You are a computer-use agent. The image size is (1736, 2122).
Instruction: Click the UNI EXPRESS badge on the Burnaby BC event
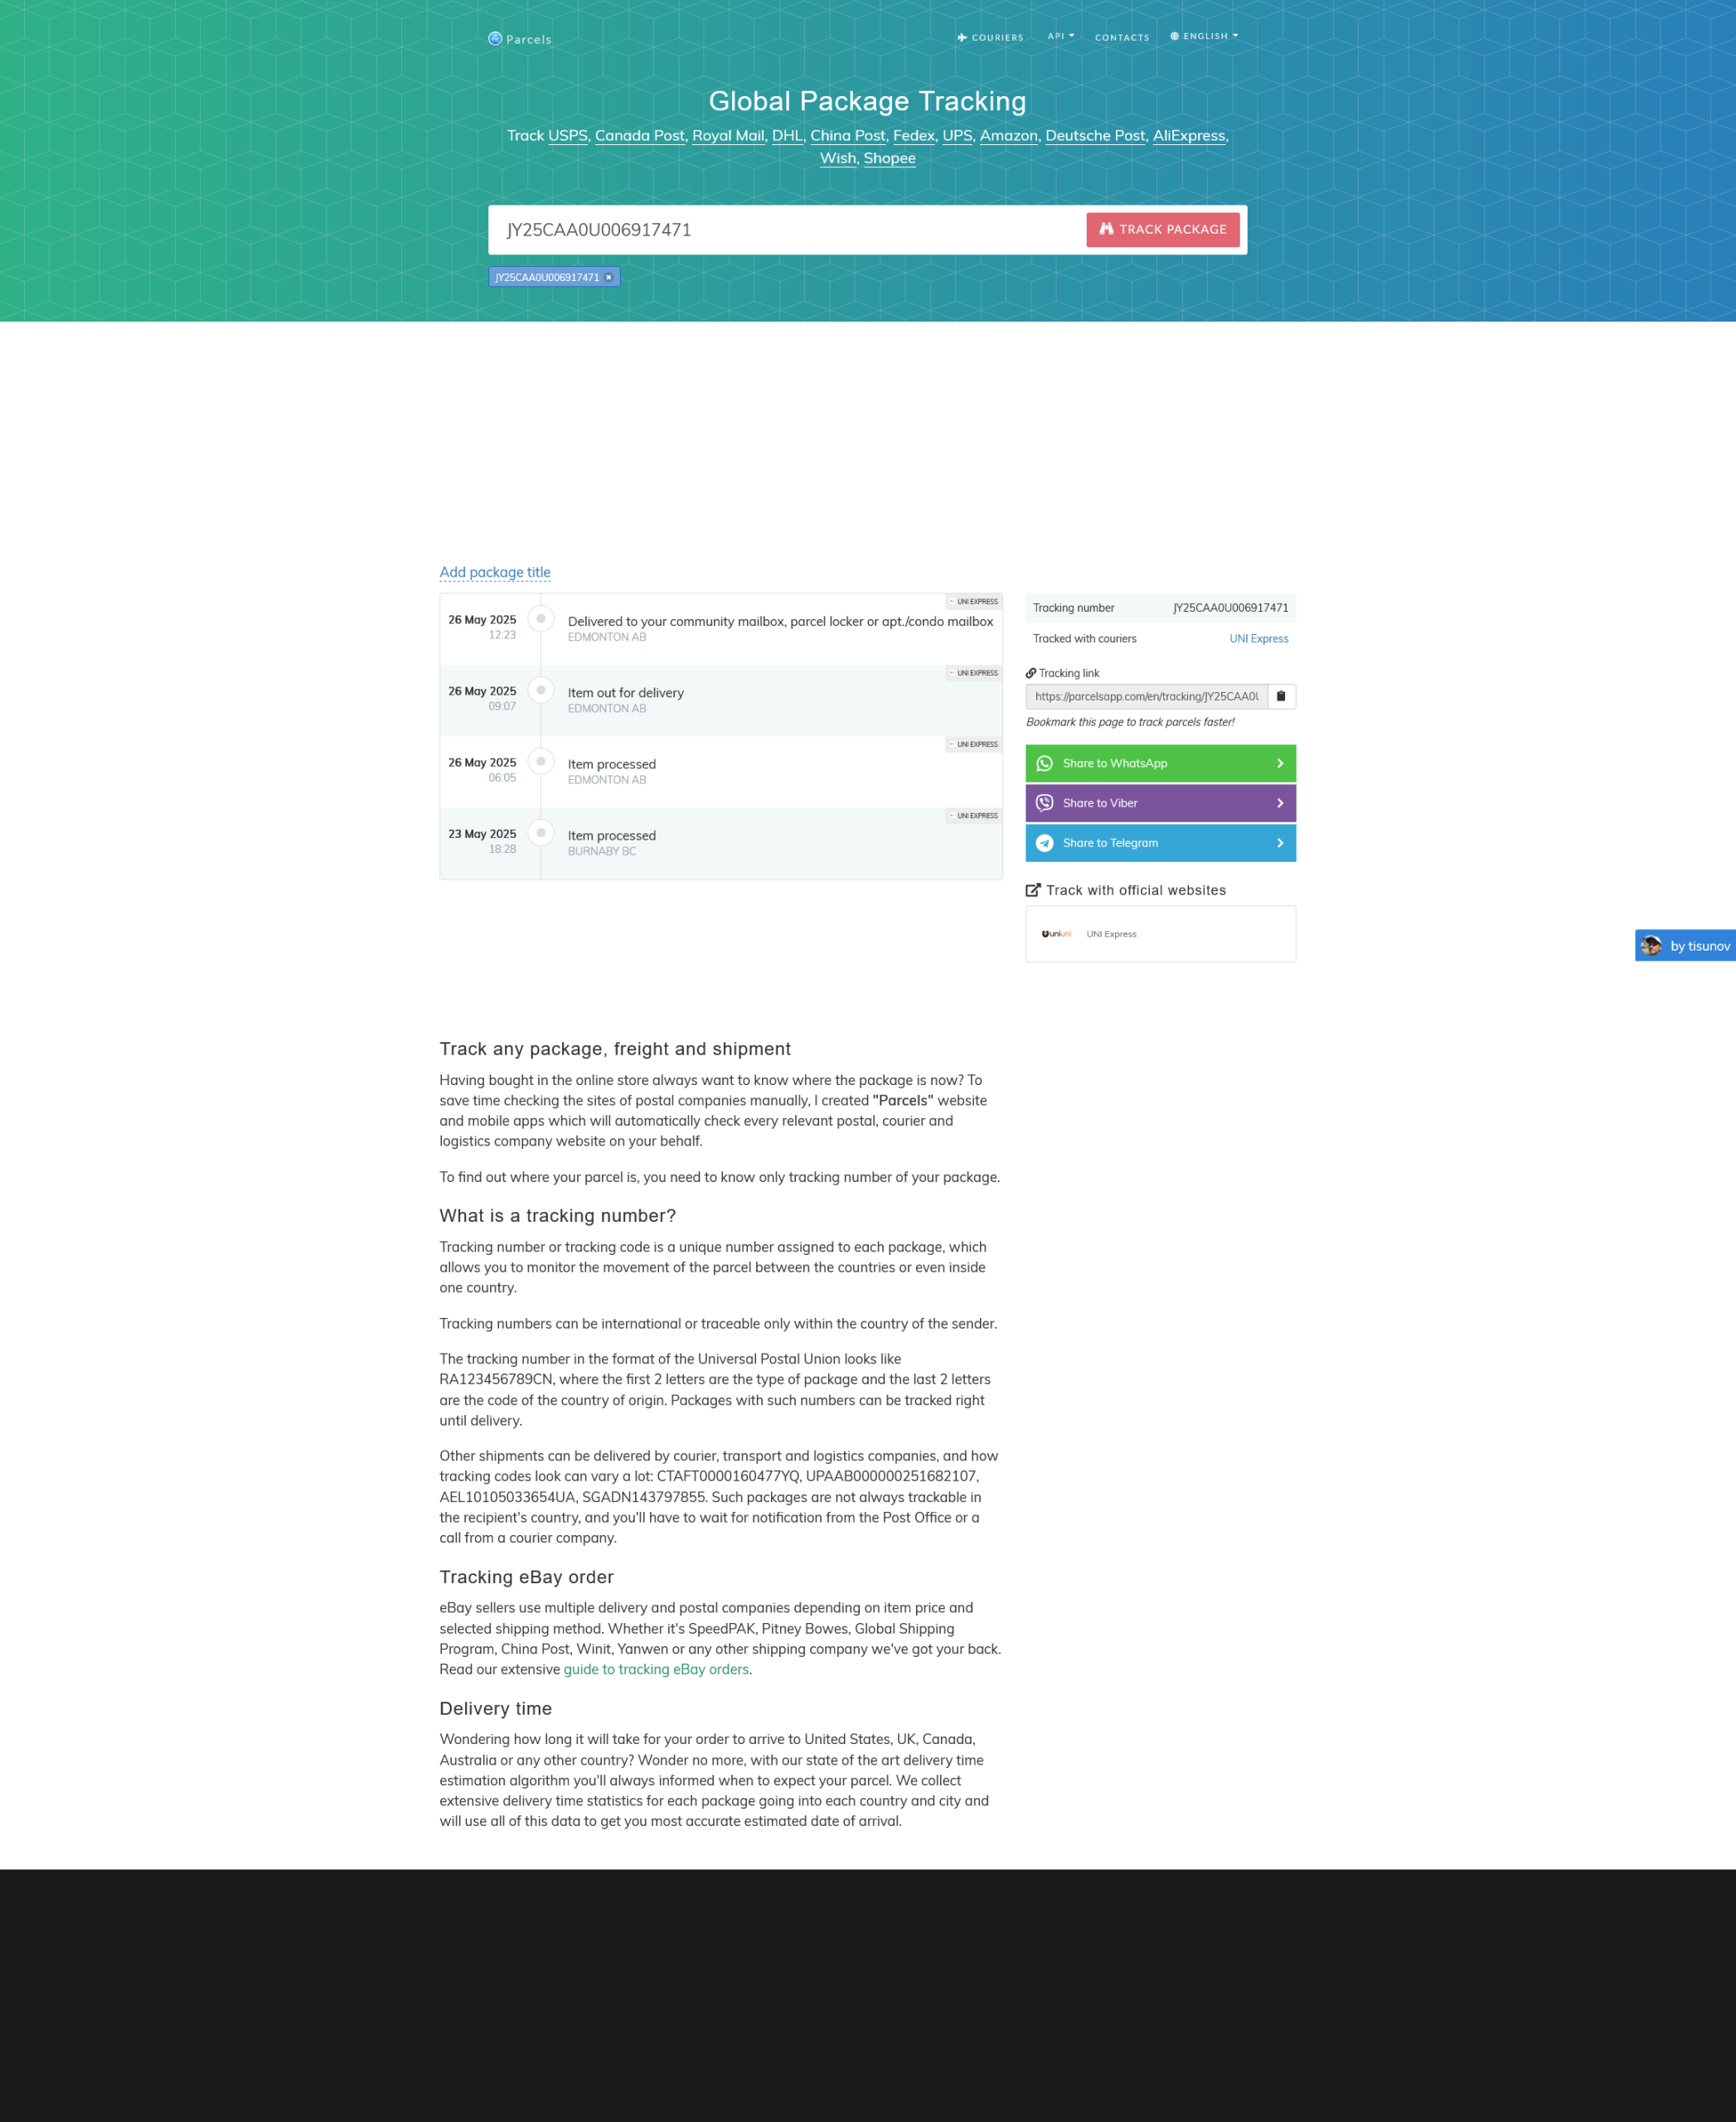974,816
